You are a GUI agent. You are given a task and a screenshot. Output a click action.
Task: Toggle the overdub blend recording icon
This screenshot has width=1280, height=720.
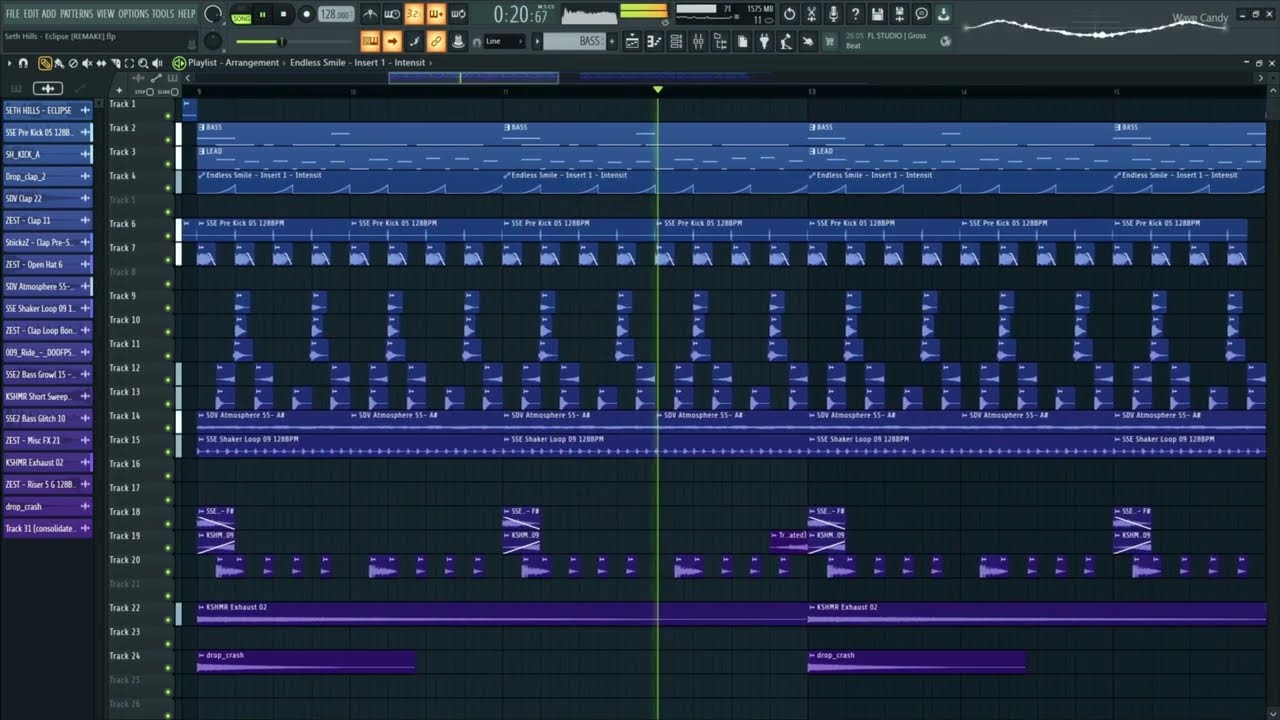(x=436, y=14)
